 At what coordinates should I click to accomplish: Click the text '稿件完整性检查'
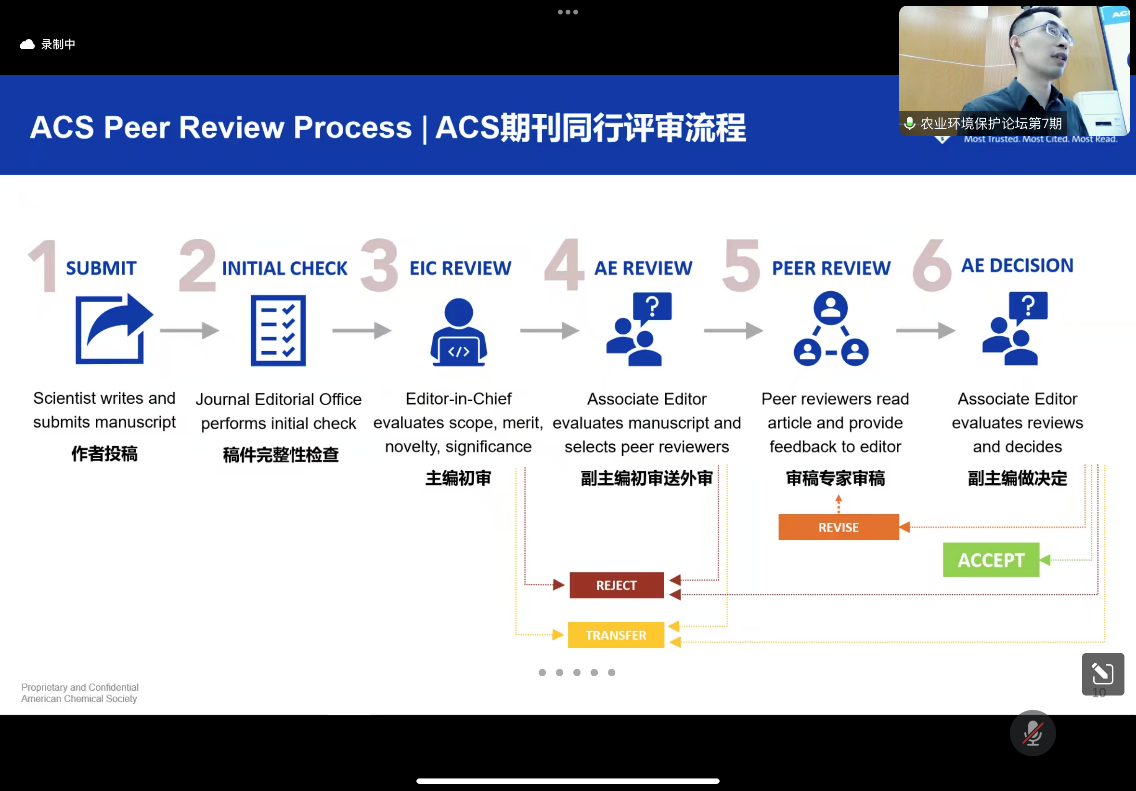[280, 454]
